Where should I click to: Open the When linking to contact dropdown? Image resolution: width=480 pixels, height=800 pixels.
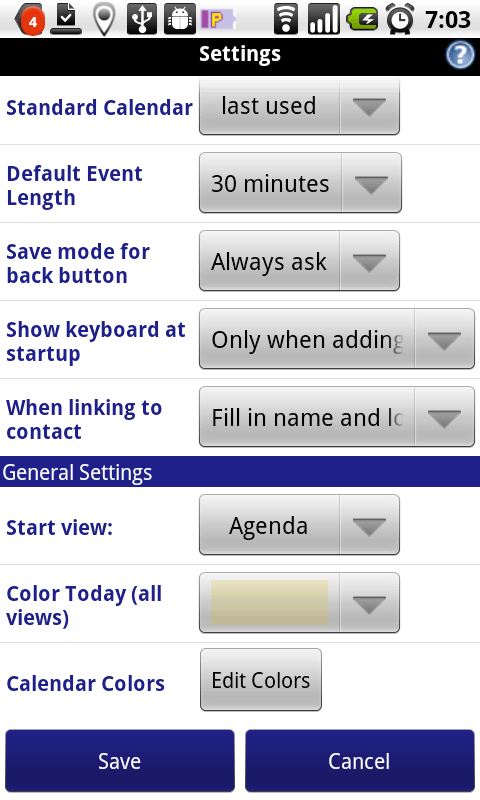click(x=337, y=417)
